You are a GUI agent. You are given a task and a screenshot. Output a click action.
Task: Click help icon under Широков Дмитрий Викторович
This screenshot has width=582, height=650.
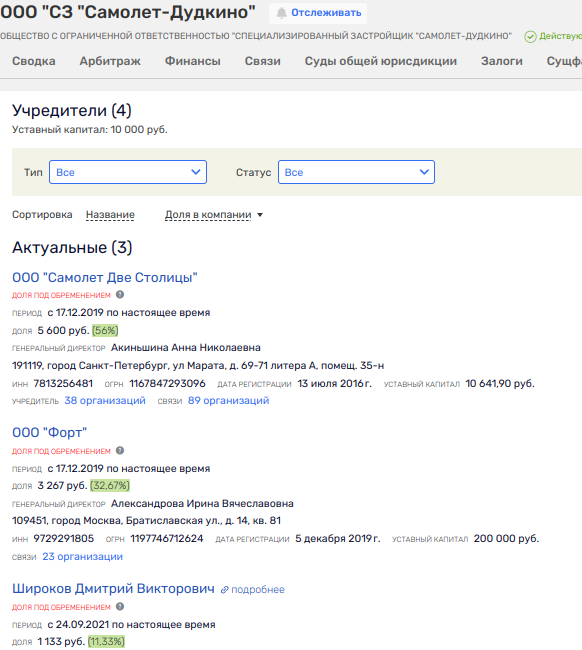(120, 606)
